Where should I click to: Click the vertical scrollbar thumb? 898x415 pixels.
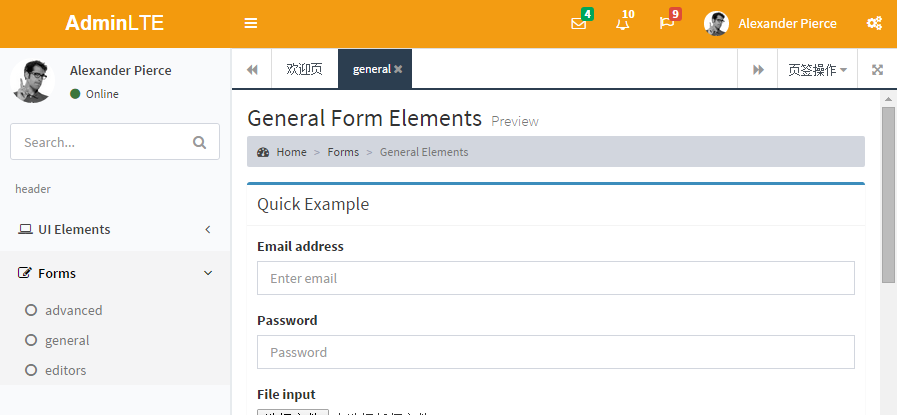888,195
